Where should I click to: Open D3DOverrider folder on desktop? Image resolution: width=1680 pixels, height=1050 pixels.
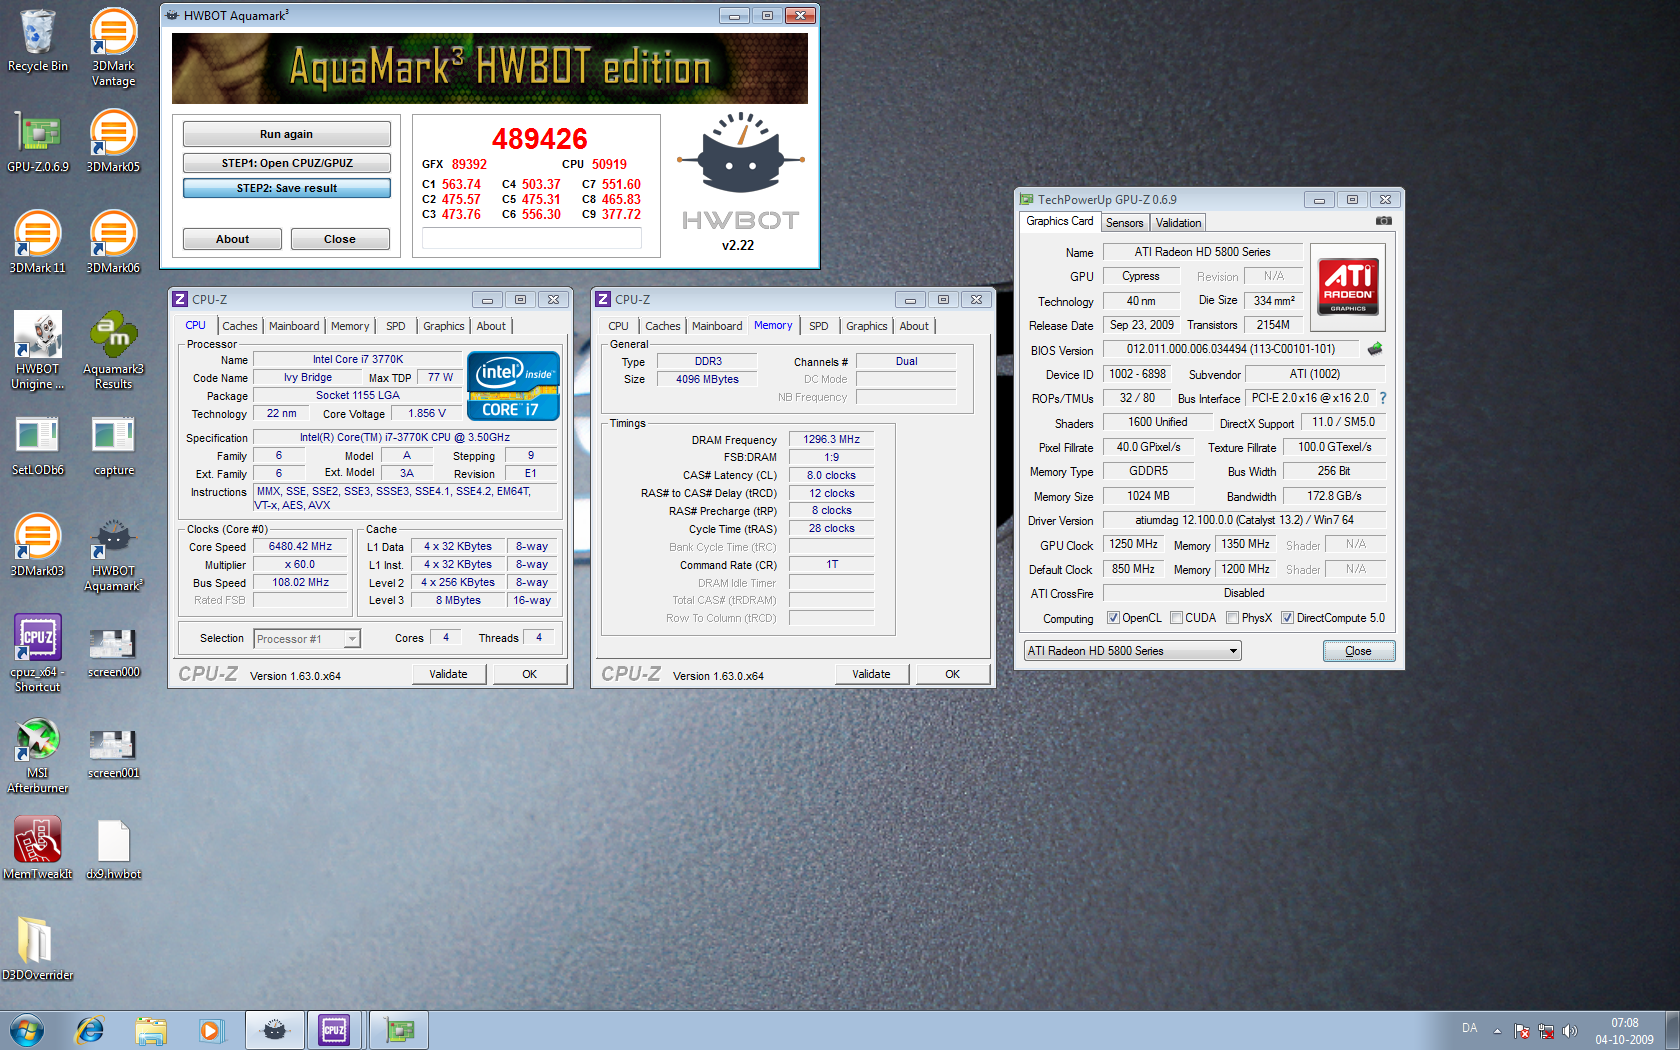tap(38, 948)
